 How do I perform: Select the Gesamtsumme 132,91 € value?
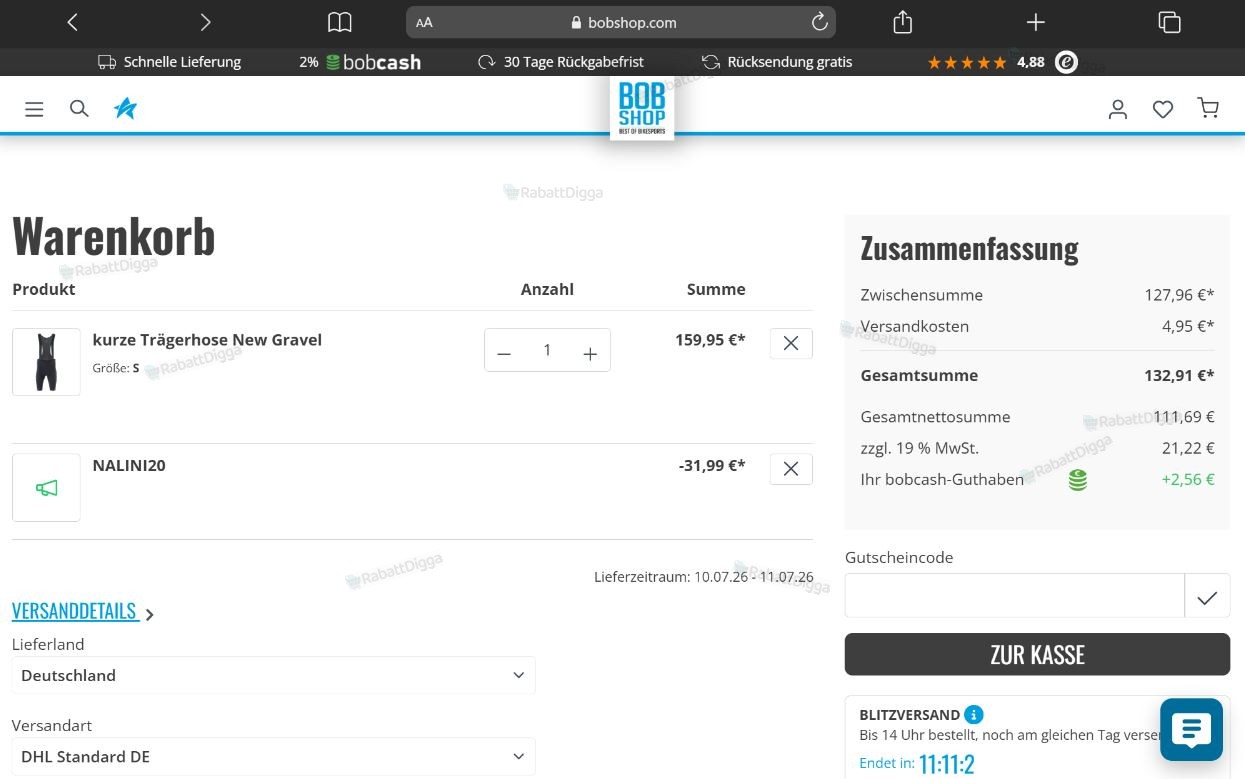[x=1179, y=375]
